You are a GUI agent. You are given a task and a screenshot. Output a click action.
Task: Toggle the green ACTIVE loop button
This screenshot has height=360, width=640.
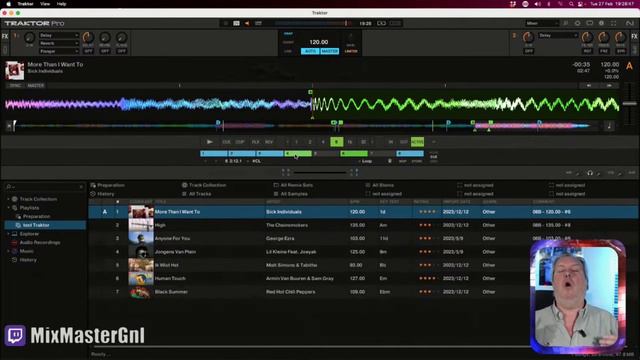point(417,142)
